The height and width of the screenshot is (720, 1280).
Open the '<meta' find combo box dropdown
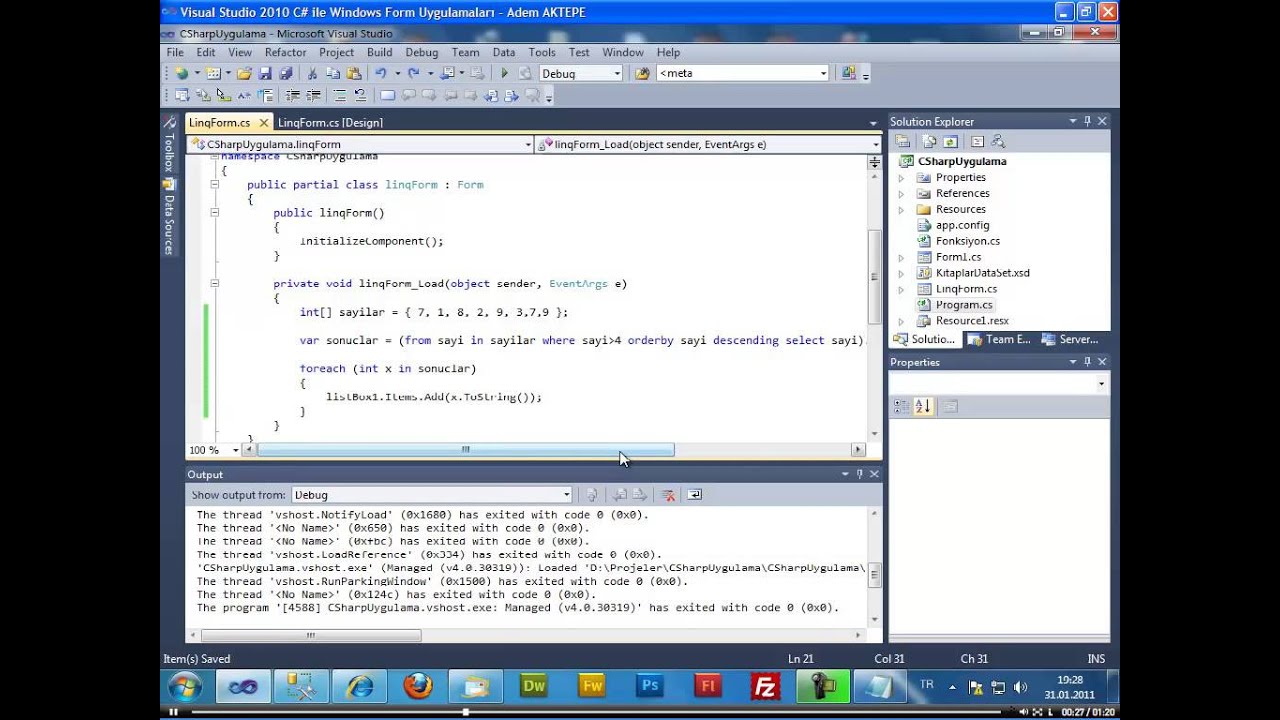pos(824,73)
